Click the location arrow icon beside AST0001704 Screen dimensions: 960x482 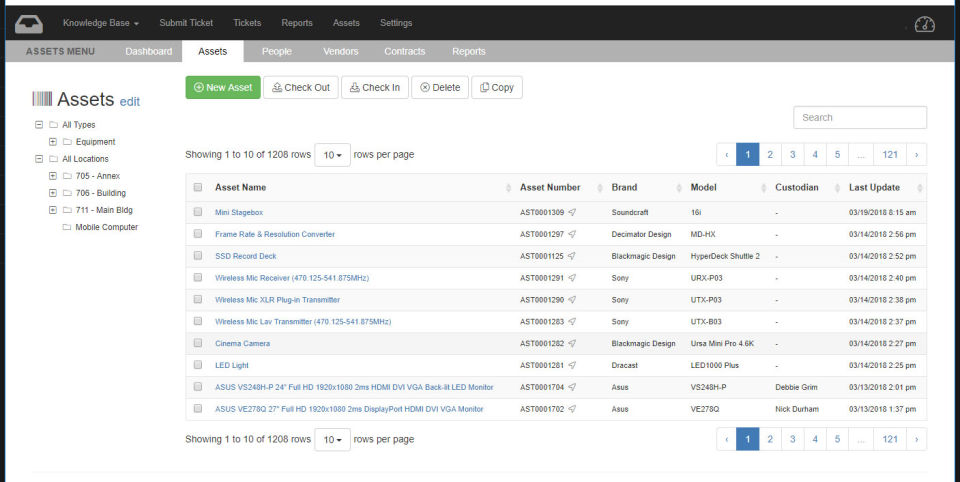click(x=573, y=387)
